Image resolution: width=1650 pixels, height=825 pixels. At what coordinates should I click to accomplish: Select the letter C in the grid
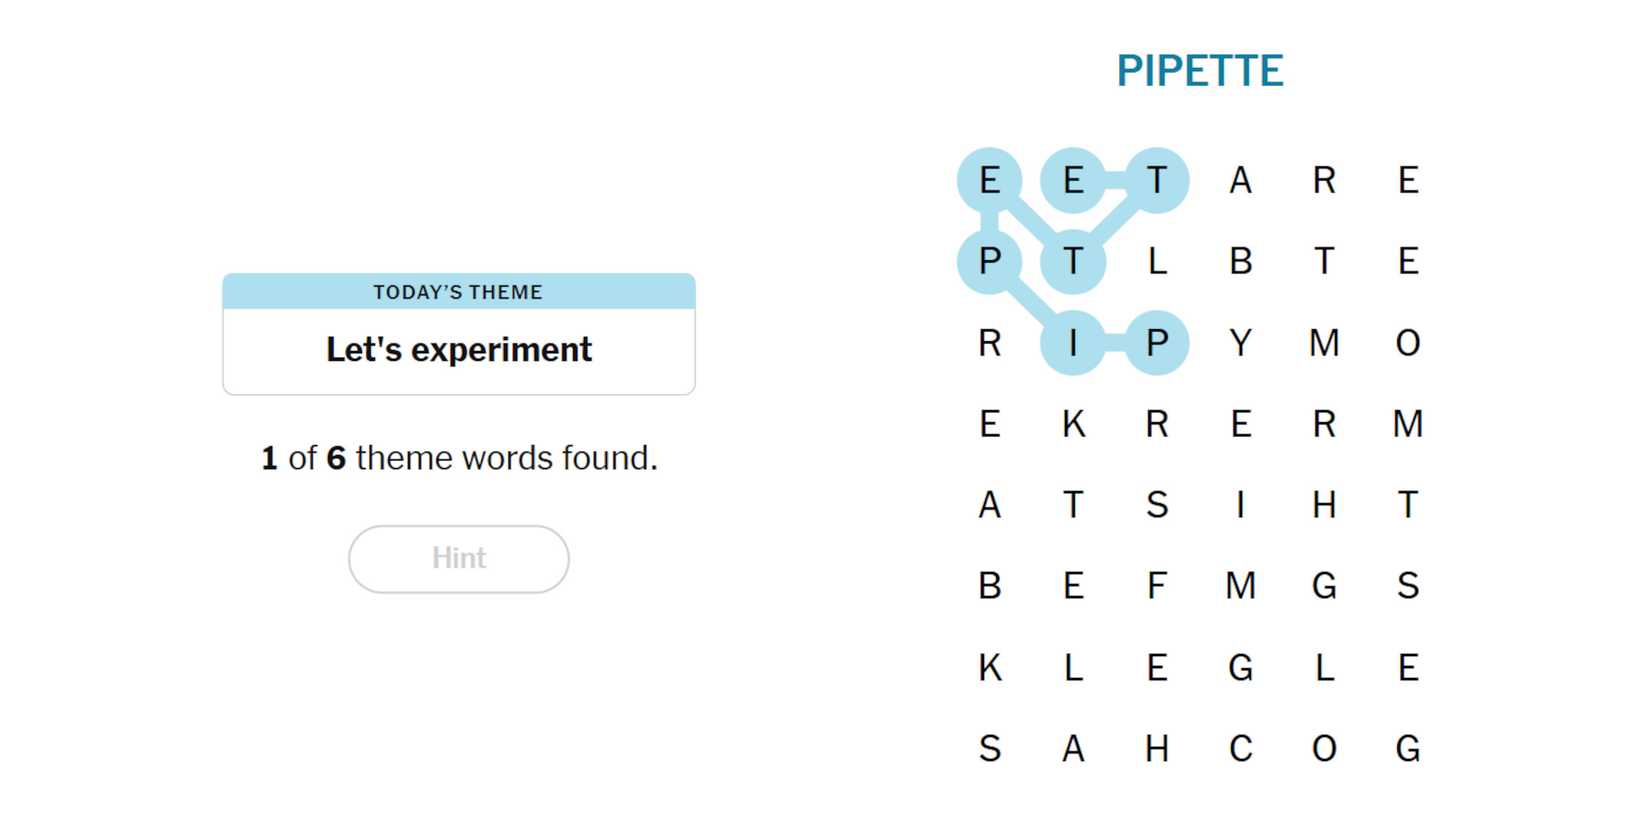(x=1240, y=748)
